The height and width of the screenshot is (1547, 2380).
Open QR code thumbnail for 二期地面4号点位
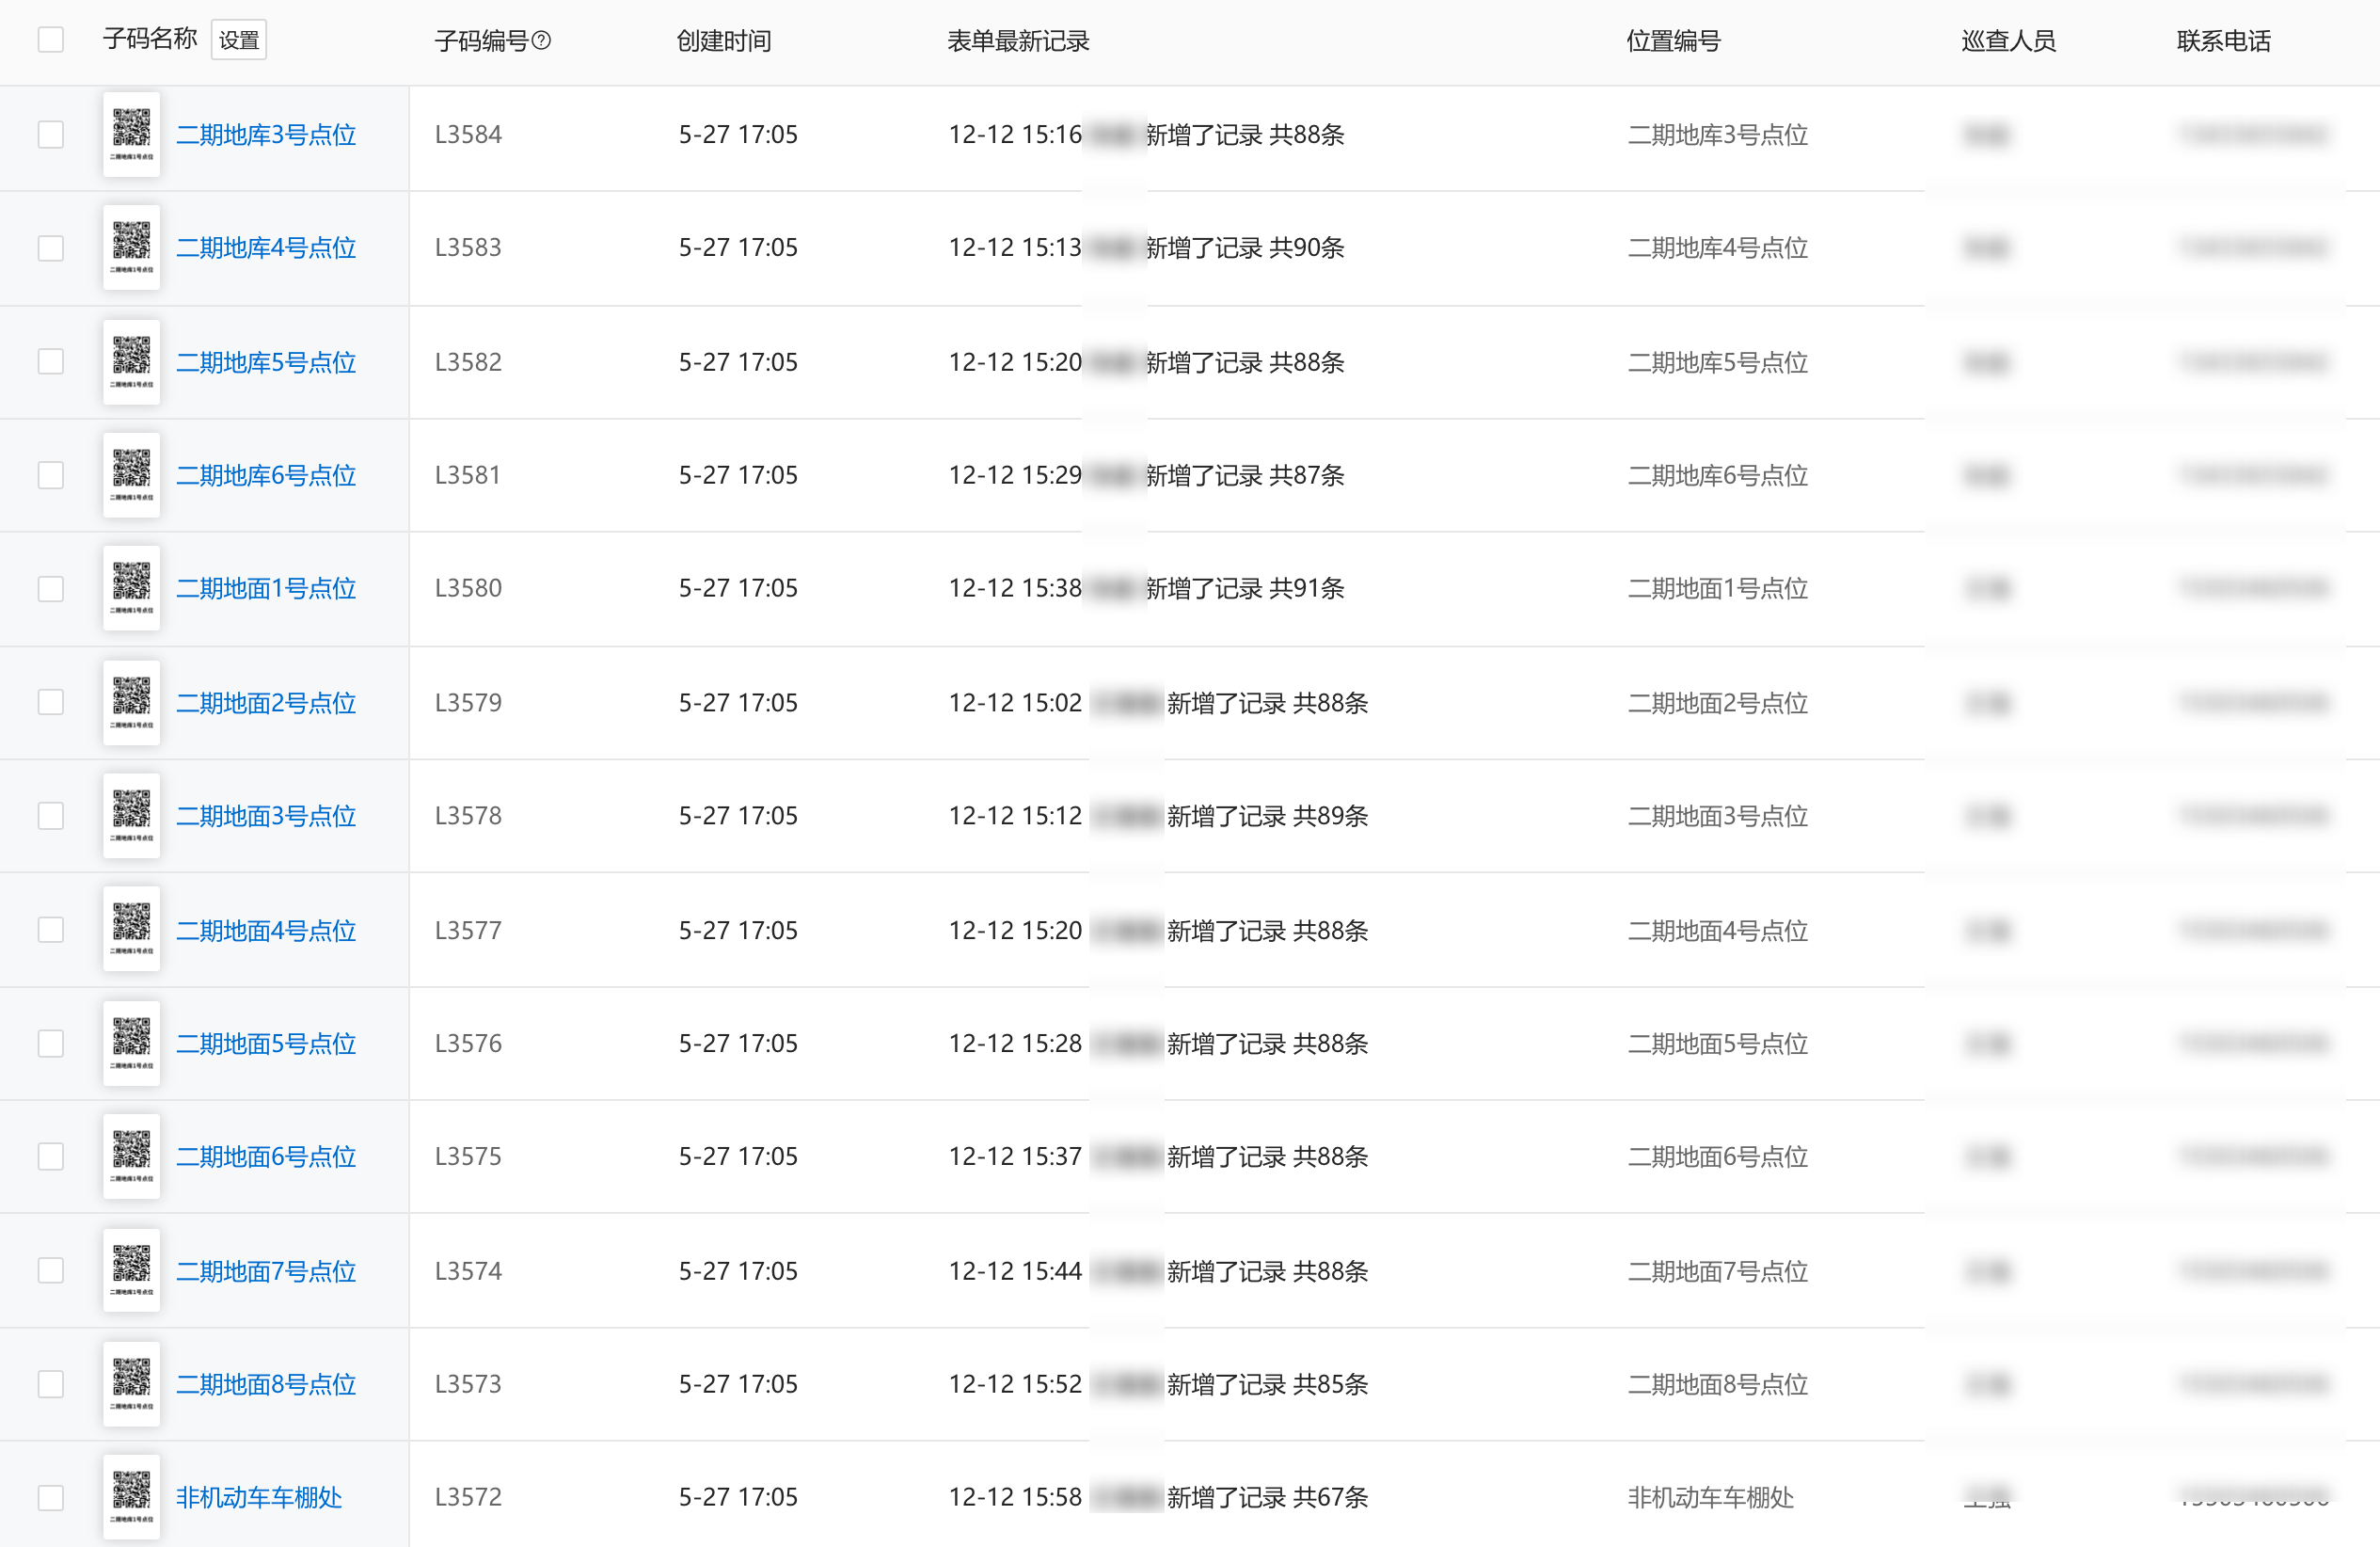click(x=131, y=929)
